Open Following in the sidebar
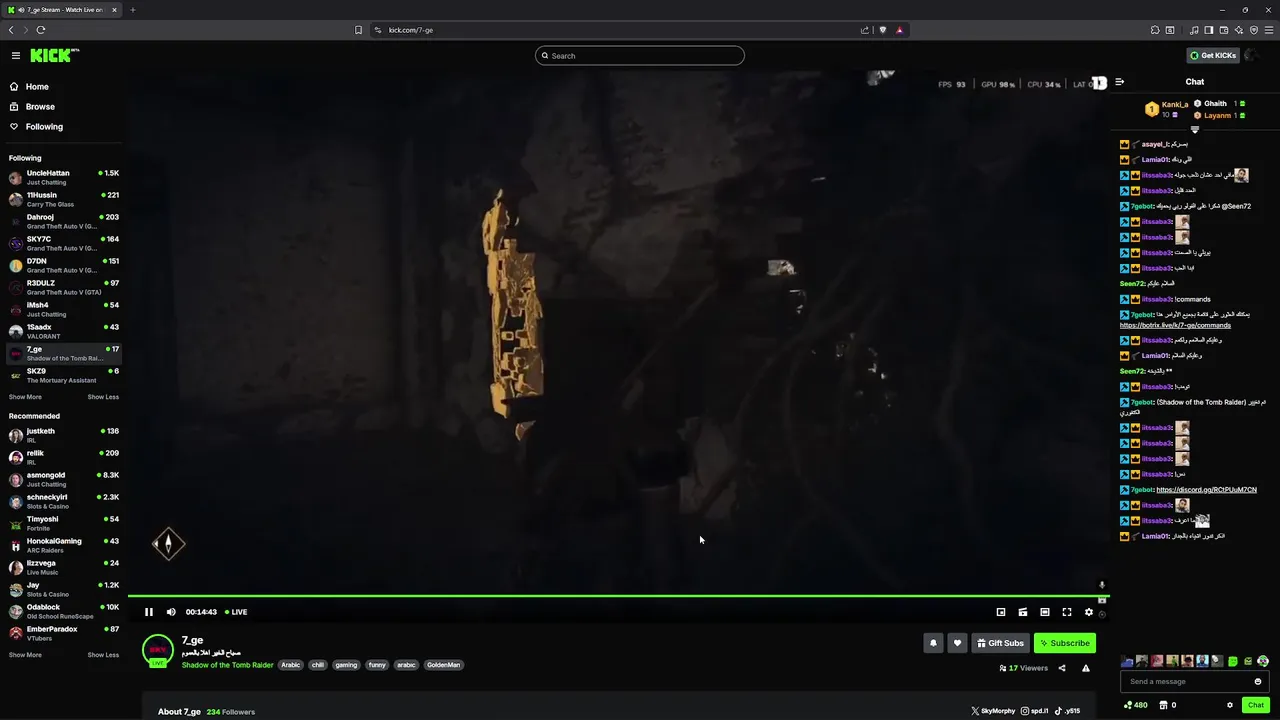 point(44,127)
